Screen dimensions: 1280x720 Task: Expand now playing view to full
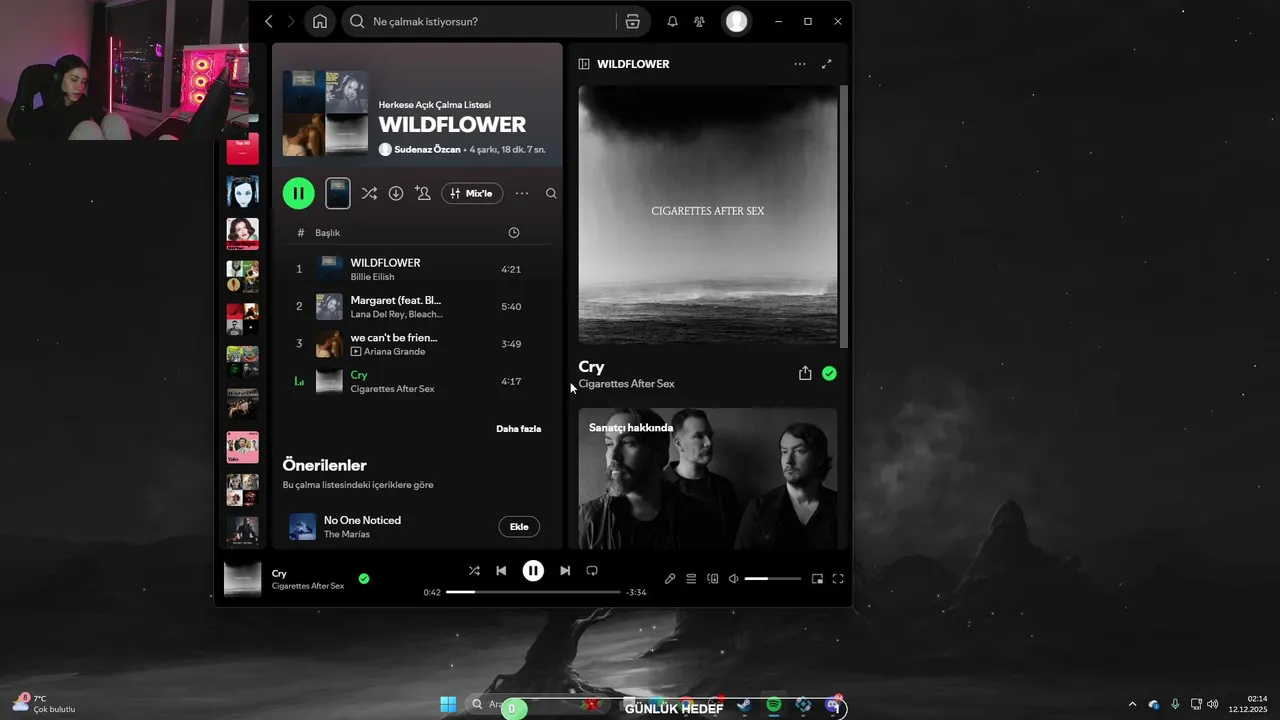tap(826, 64)
